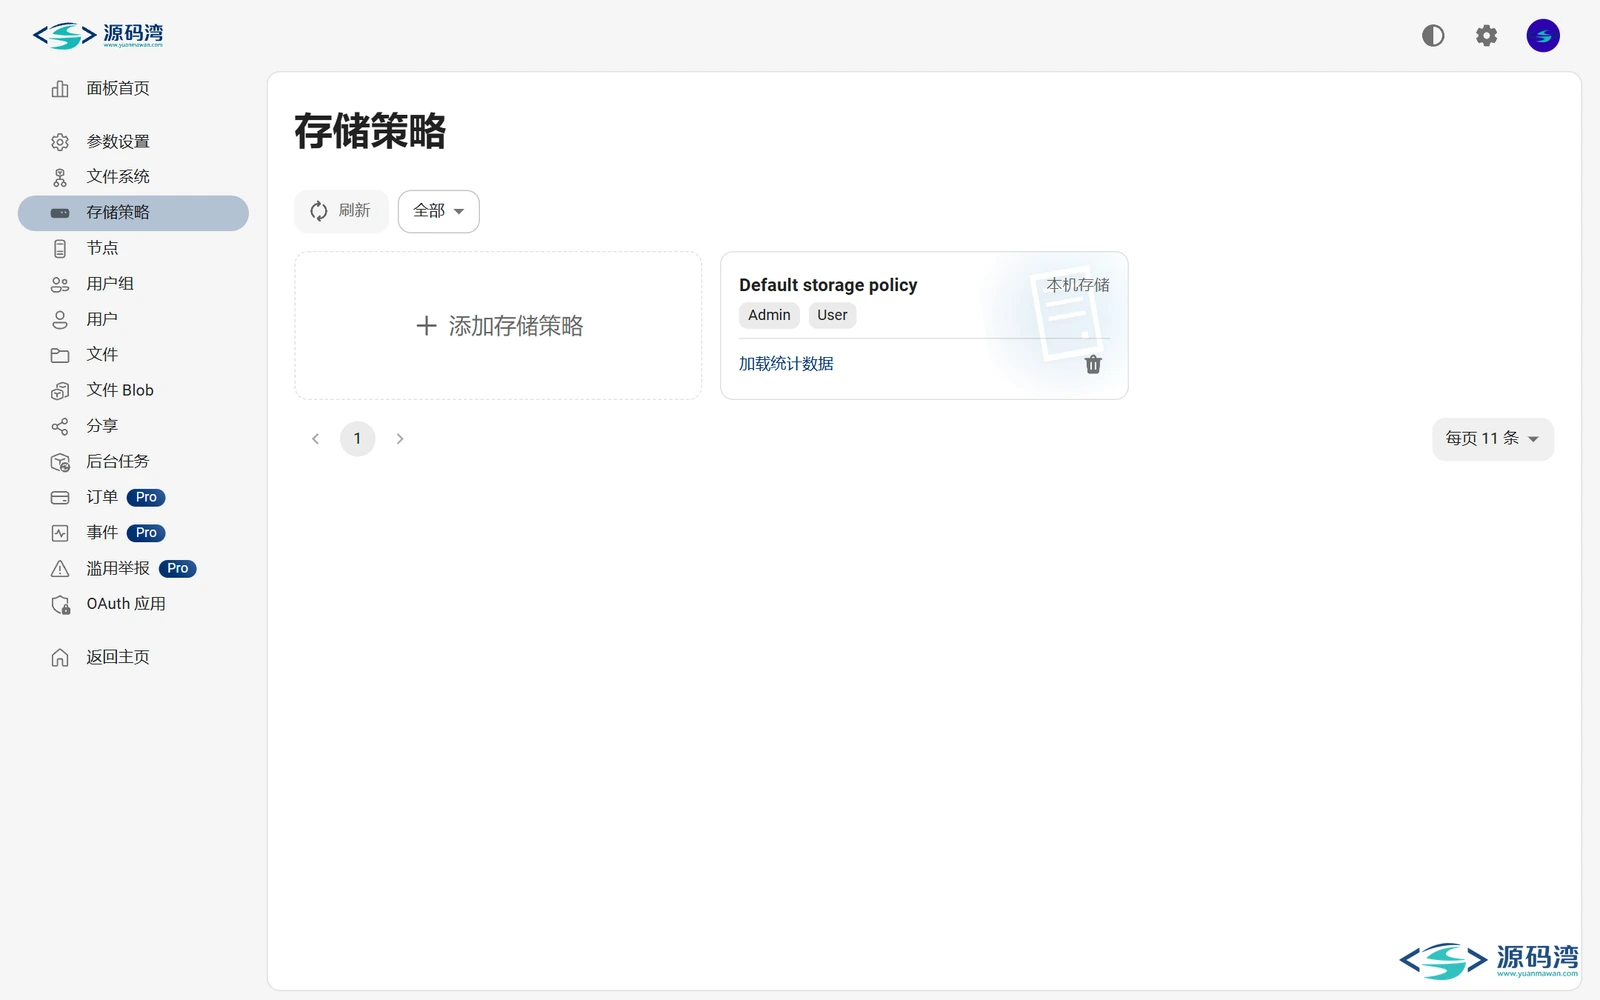1600x1000 pixels.
Task: Click 添加存储策略 to add a policy
Action: 498,326
